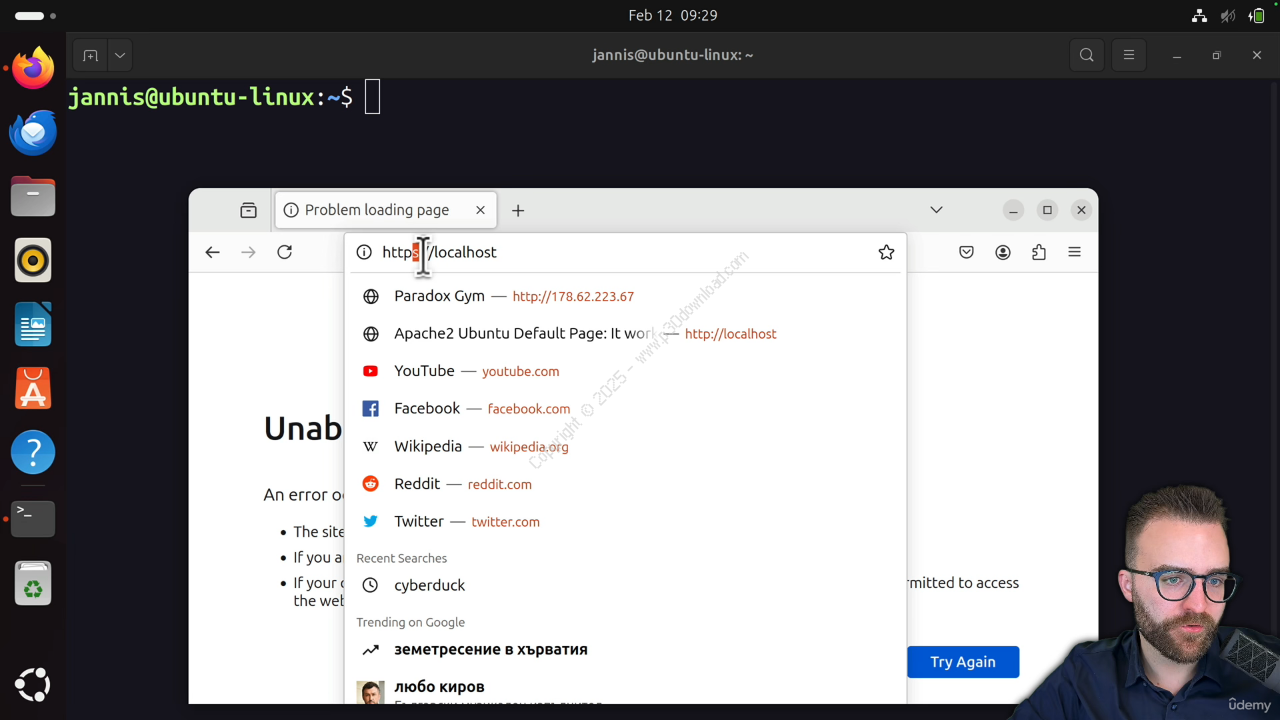Click the Firefox forward arrow
Viewport: 1280px width, 720px height.
(248, 252)
